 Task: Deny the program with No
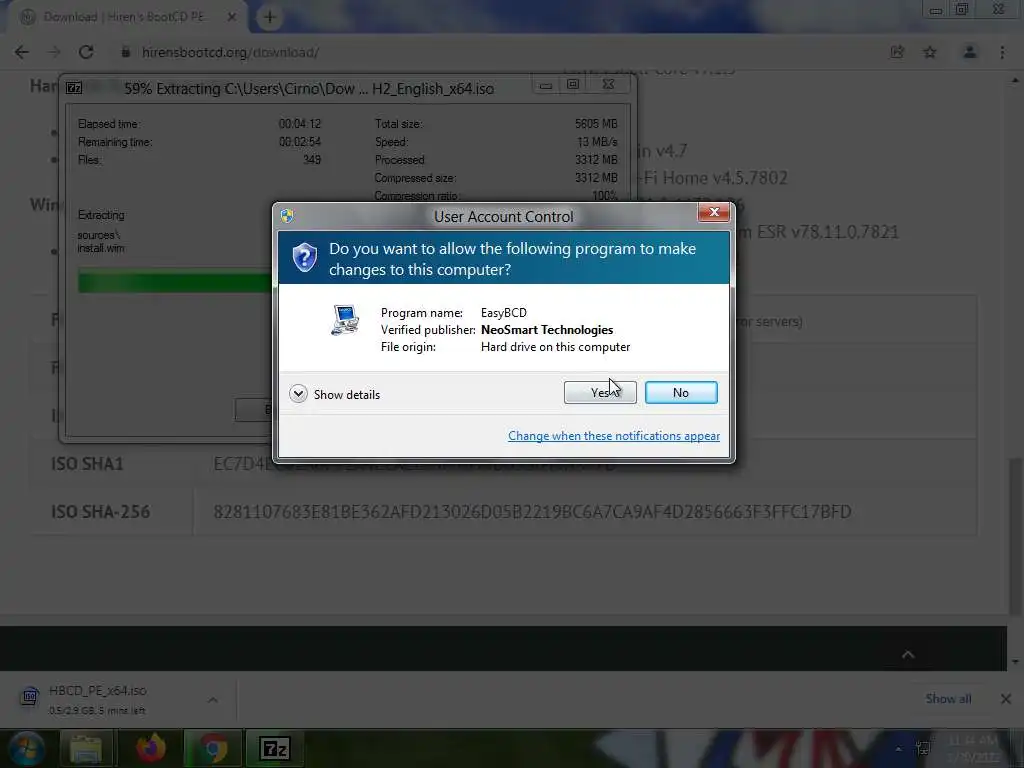[x=680, y=392]
